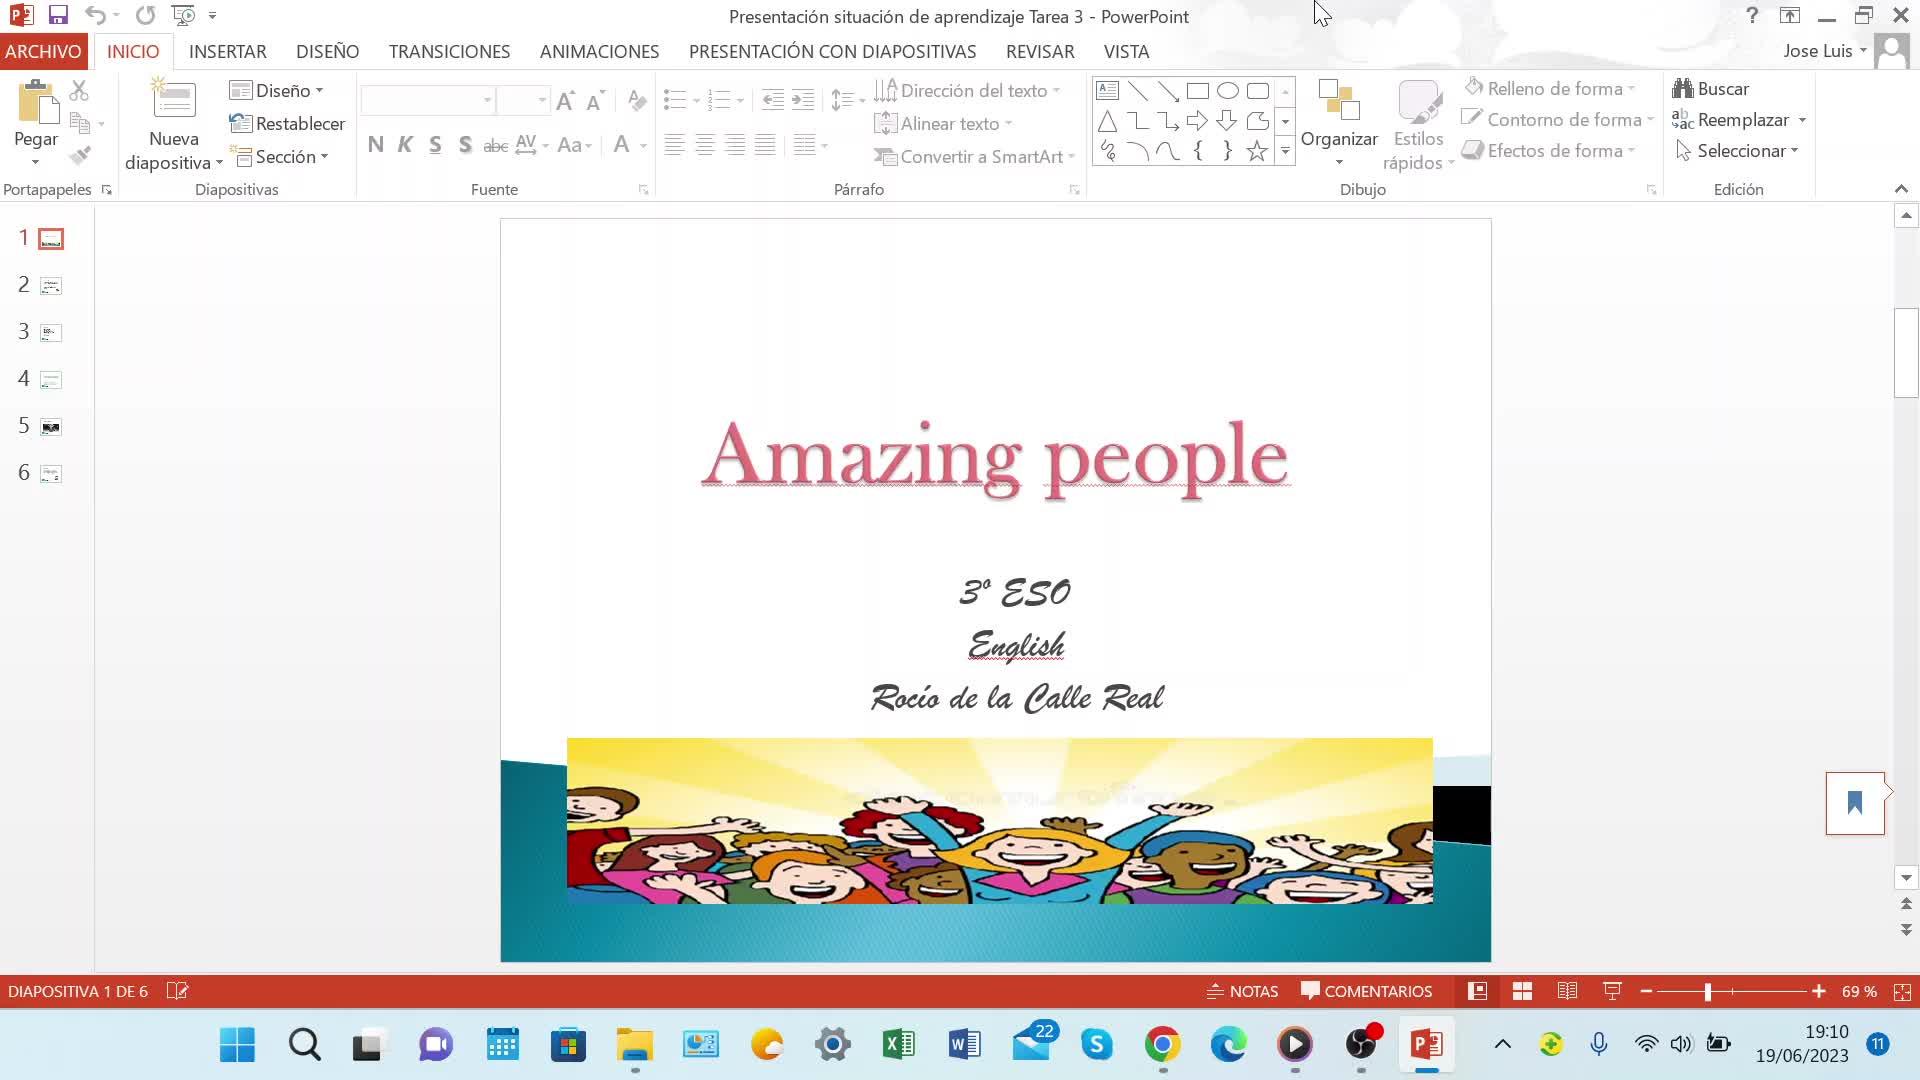Screen dimensions: 1920x1080
Task: Open the ARCHIVO menu
Action: (43, 51)
